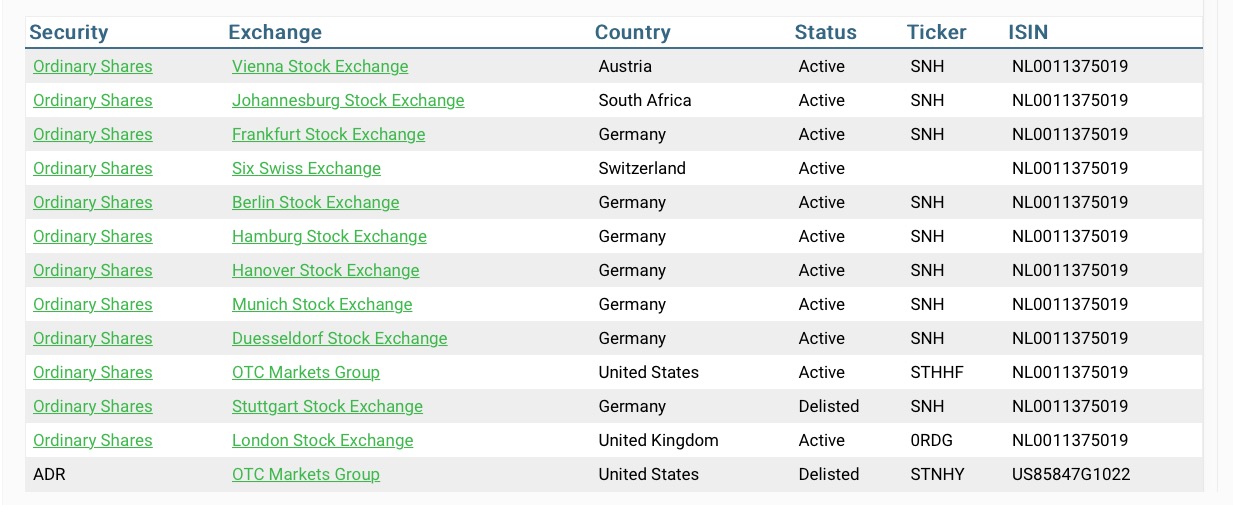Screen dimensions: 1233x505
Task: Follow the Duesseldorf Stock Exchange link
Action: [339, 339]
